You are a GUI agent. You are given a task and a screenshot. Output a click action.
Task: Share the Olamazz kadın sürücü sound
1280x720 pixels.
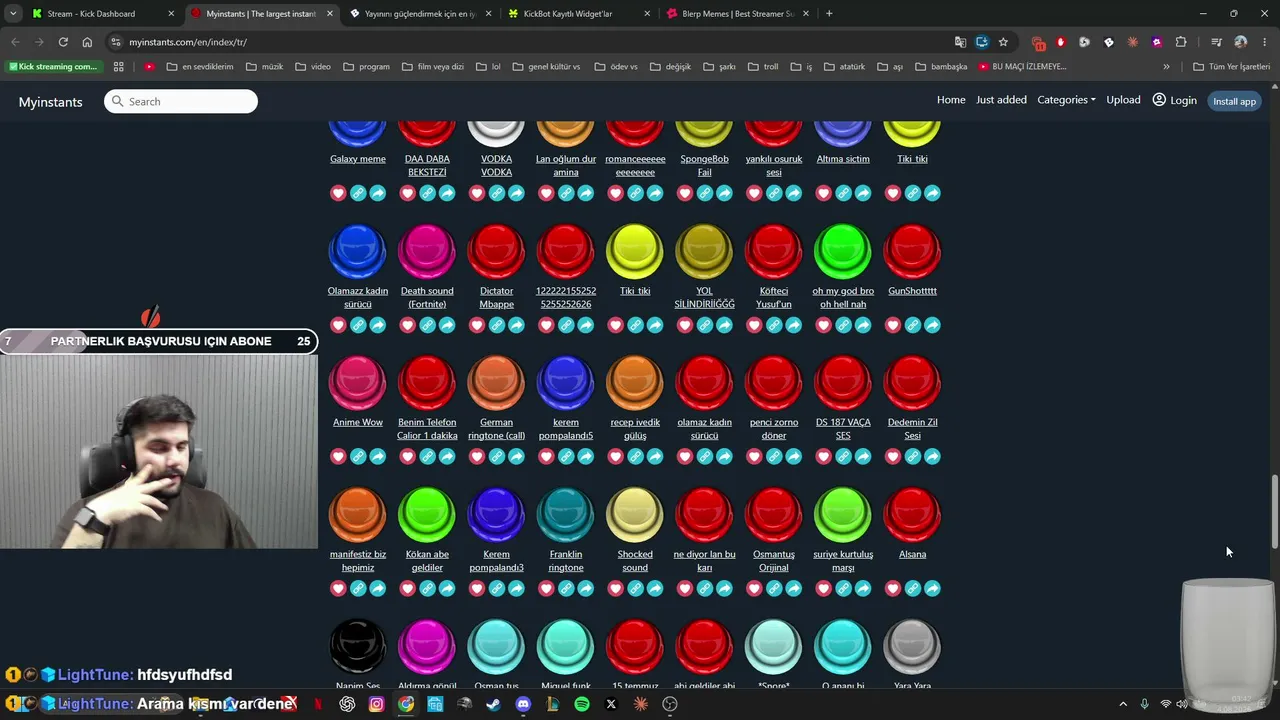378,325
